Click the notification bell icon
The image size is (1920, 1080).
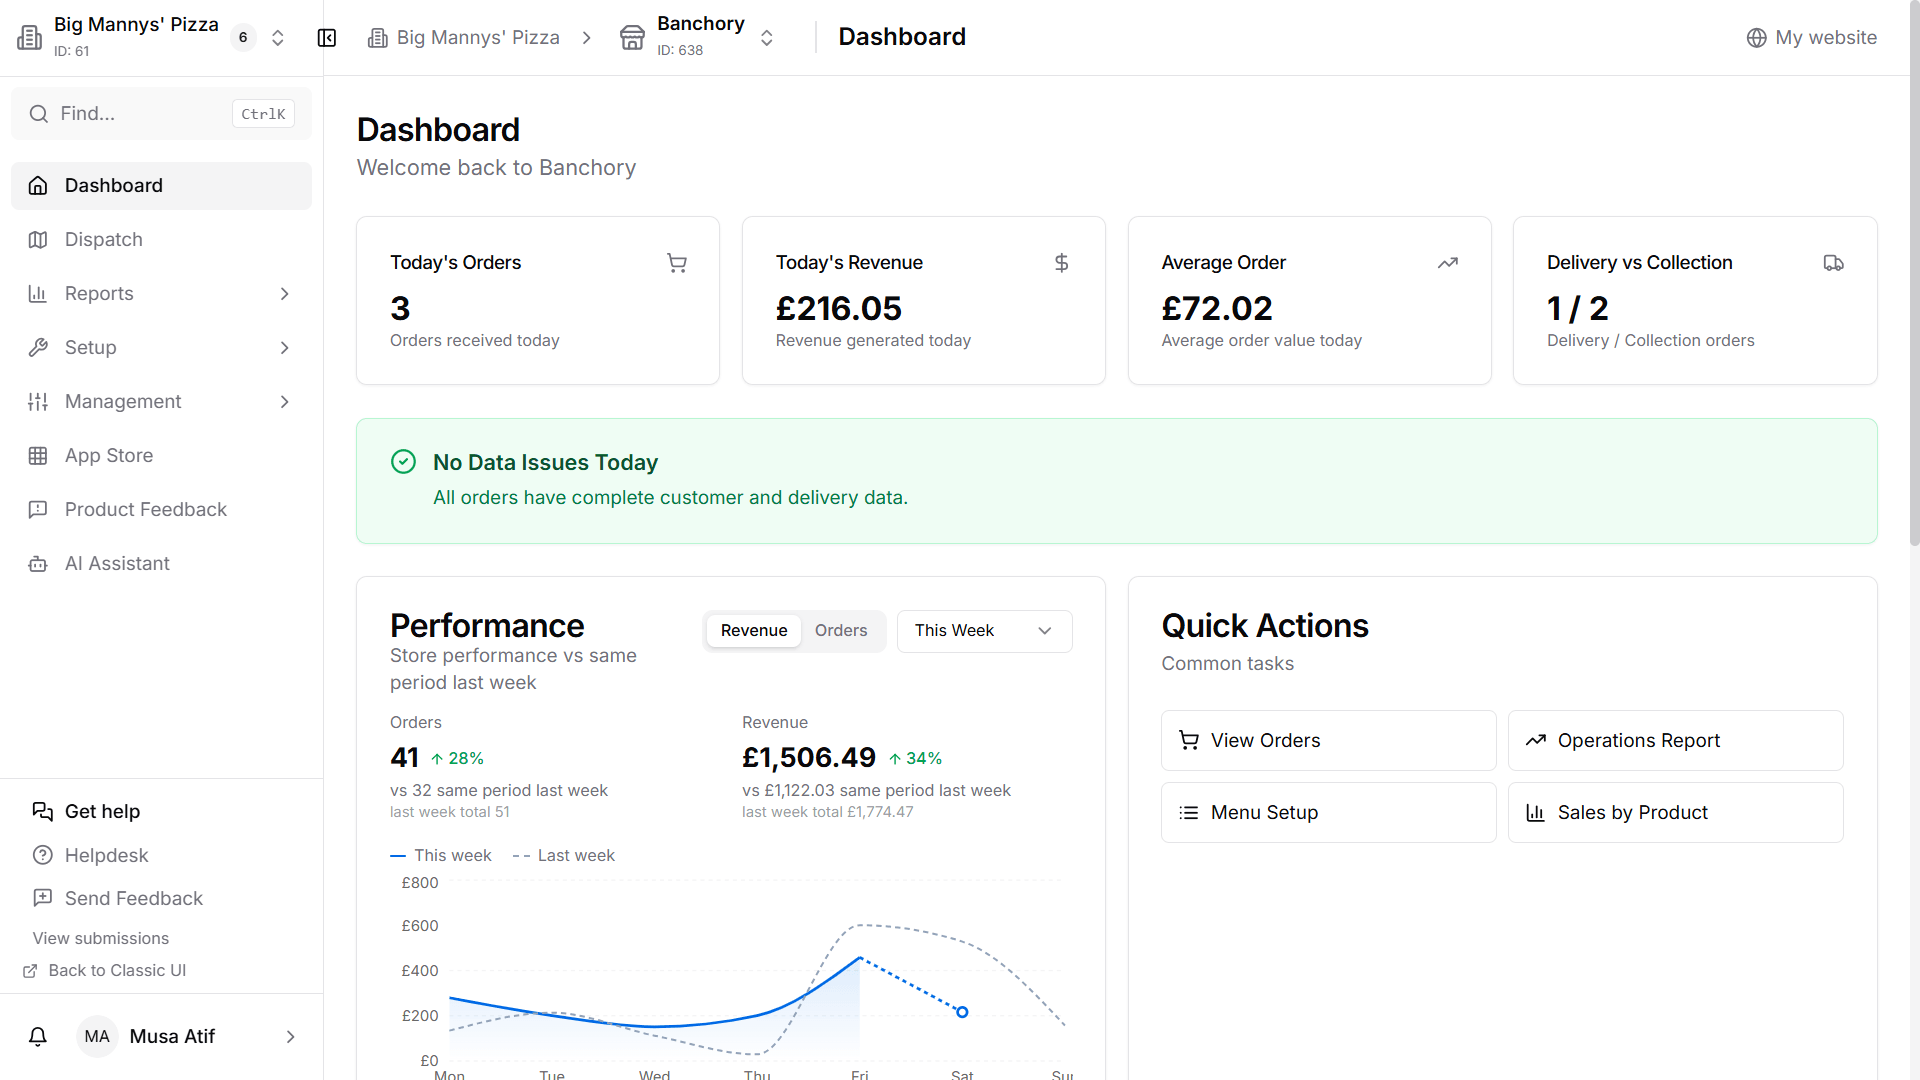click(38, 1037)
